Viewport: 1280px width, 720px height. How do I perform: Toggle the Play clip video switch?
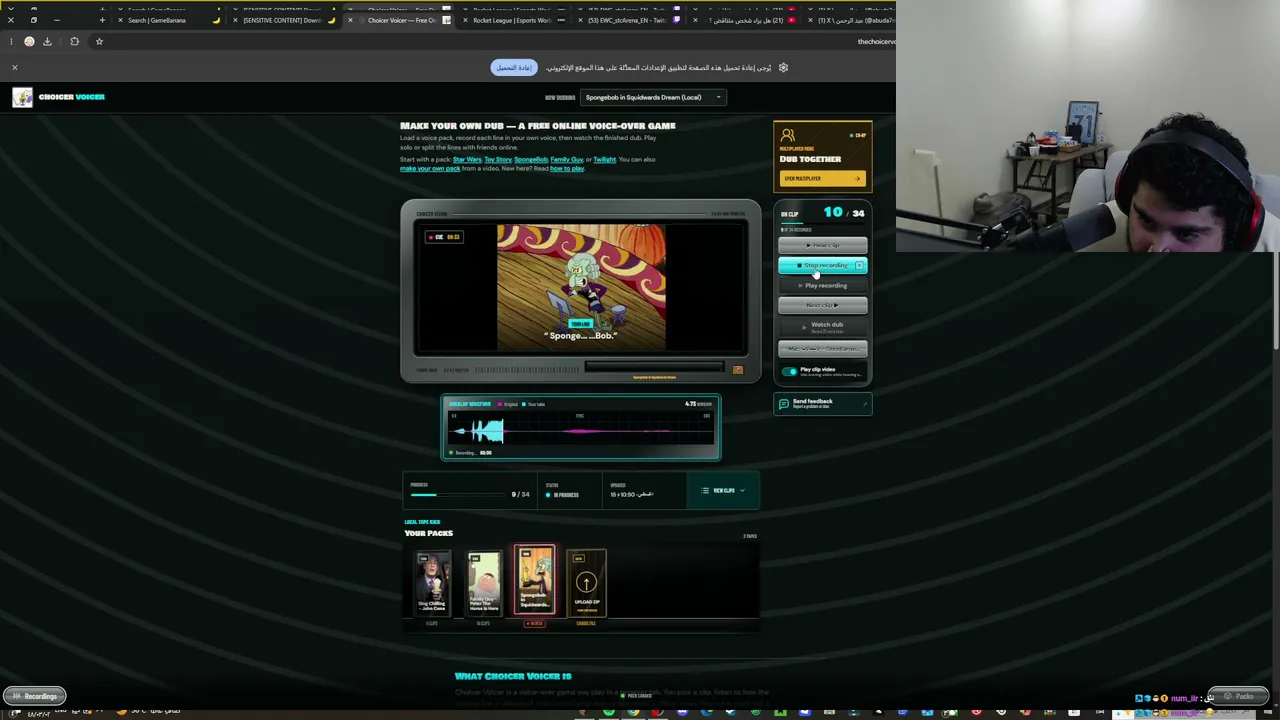point(789,371)
